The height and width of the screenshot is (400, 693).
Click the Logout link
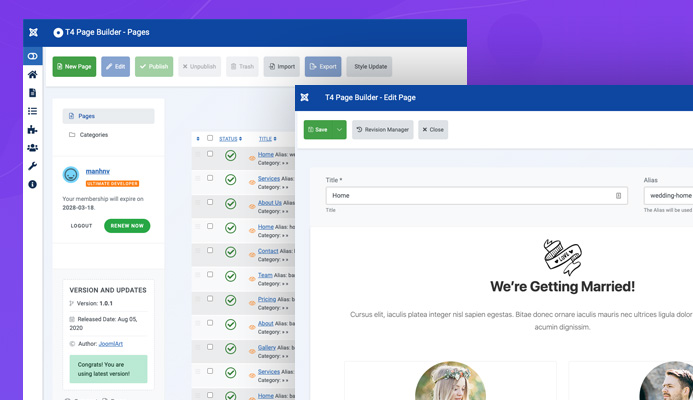81,226
